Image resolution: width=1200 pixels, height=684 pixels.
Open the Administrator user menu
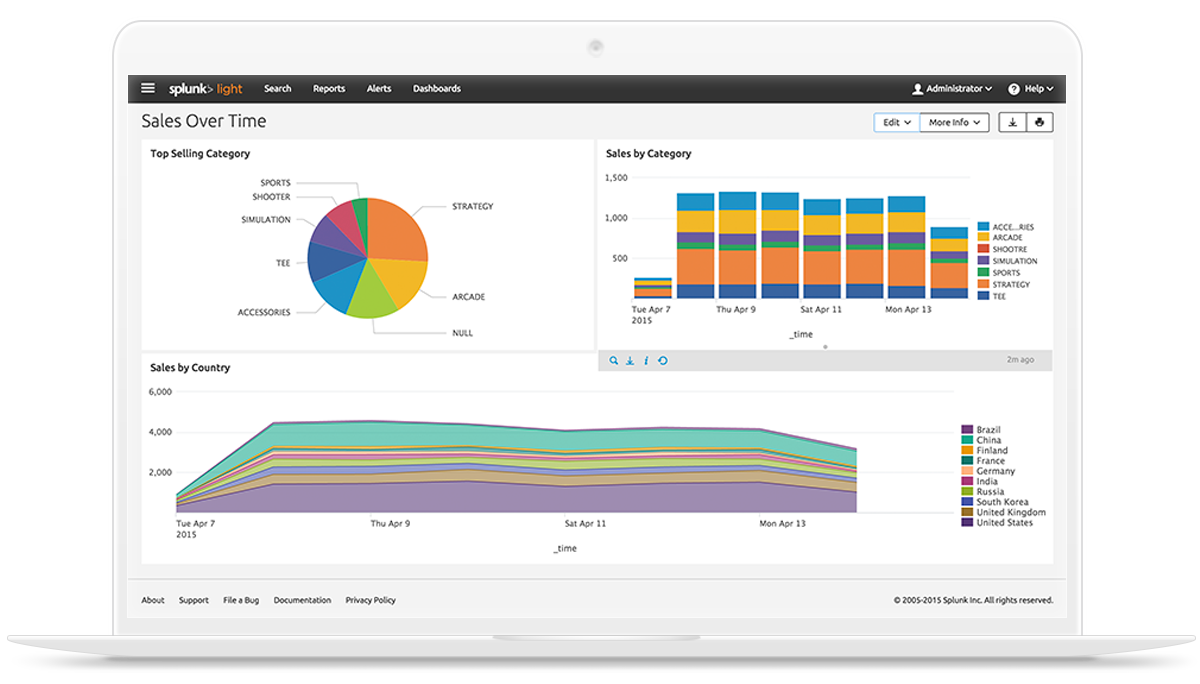pyautogui.click(x=952, y=89)
